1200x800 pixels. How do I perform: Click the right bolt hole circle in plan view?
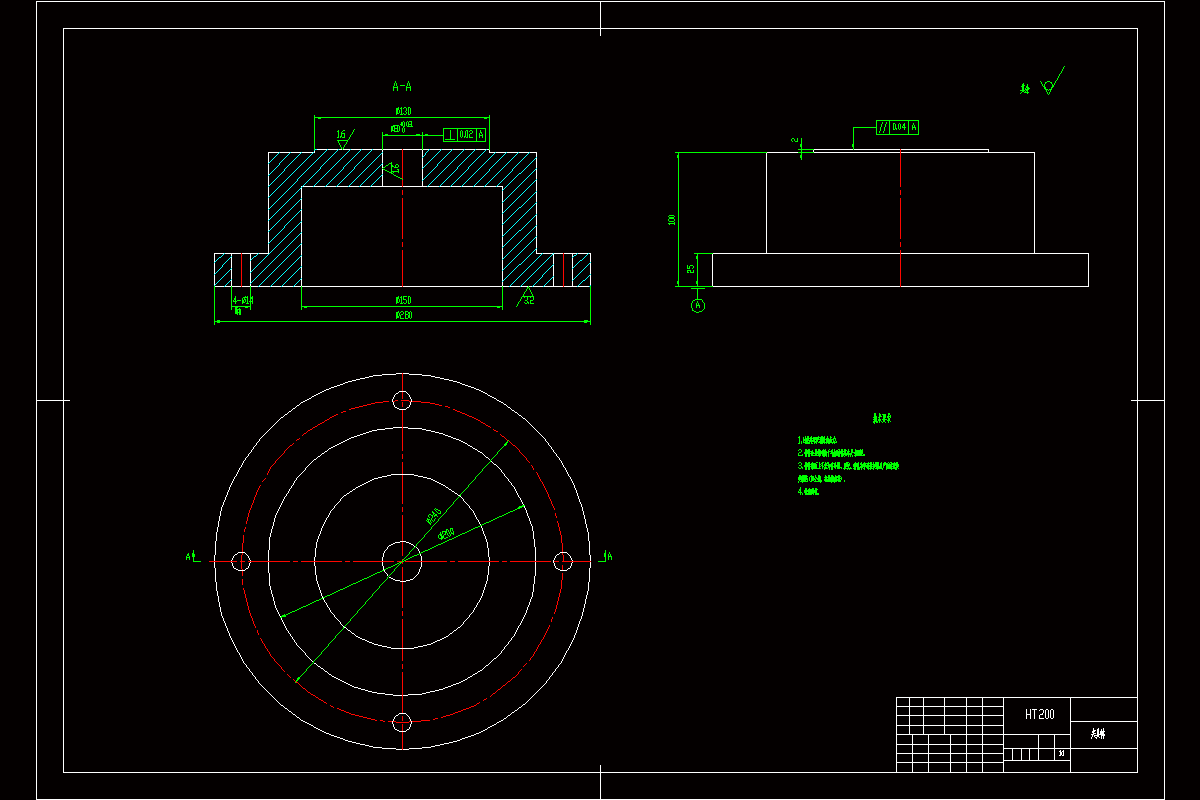[563, 561]
